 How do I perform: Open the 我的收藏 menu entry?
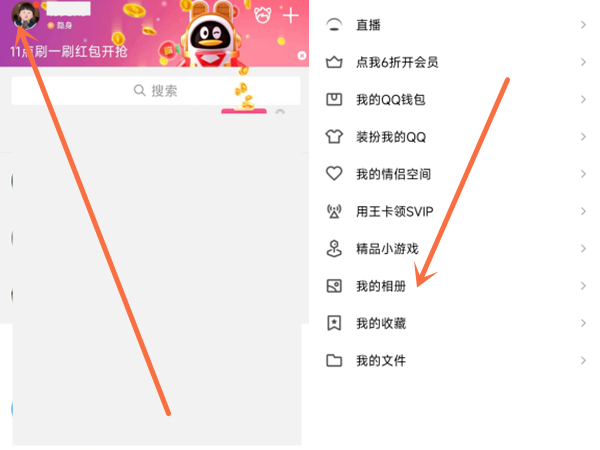coord(455,323)
